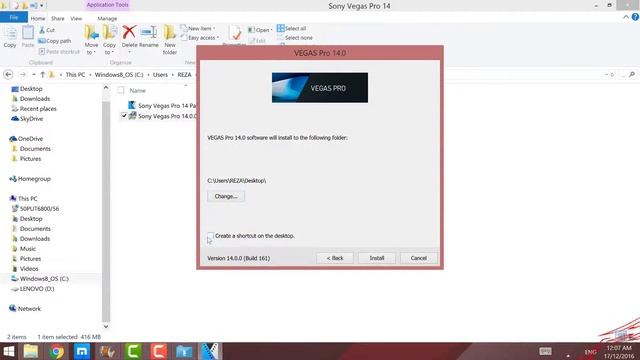640x360 pixels.
Task: Open green Camtasia icon on taskbar
Action: 133,351
